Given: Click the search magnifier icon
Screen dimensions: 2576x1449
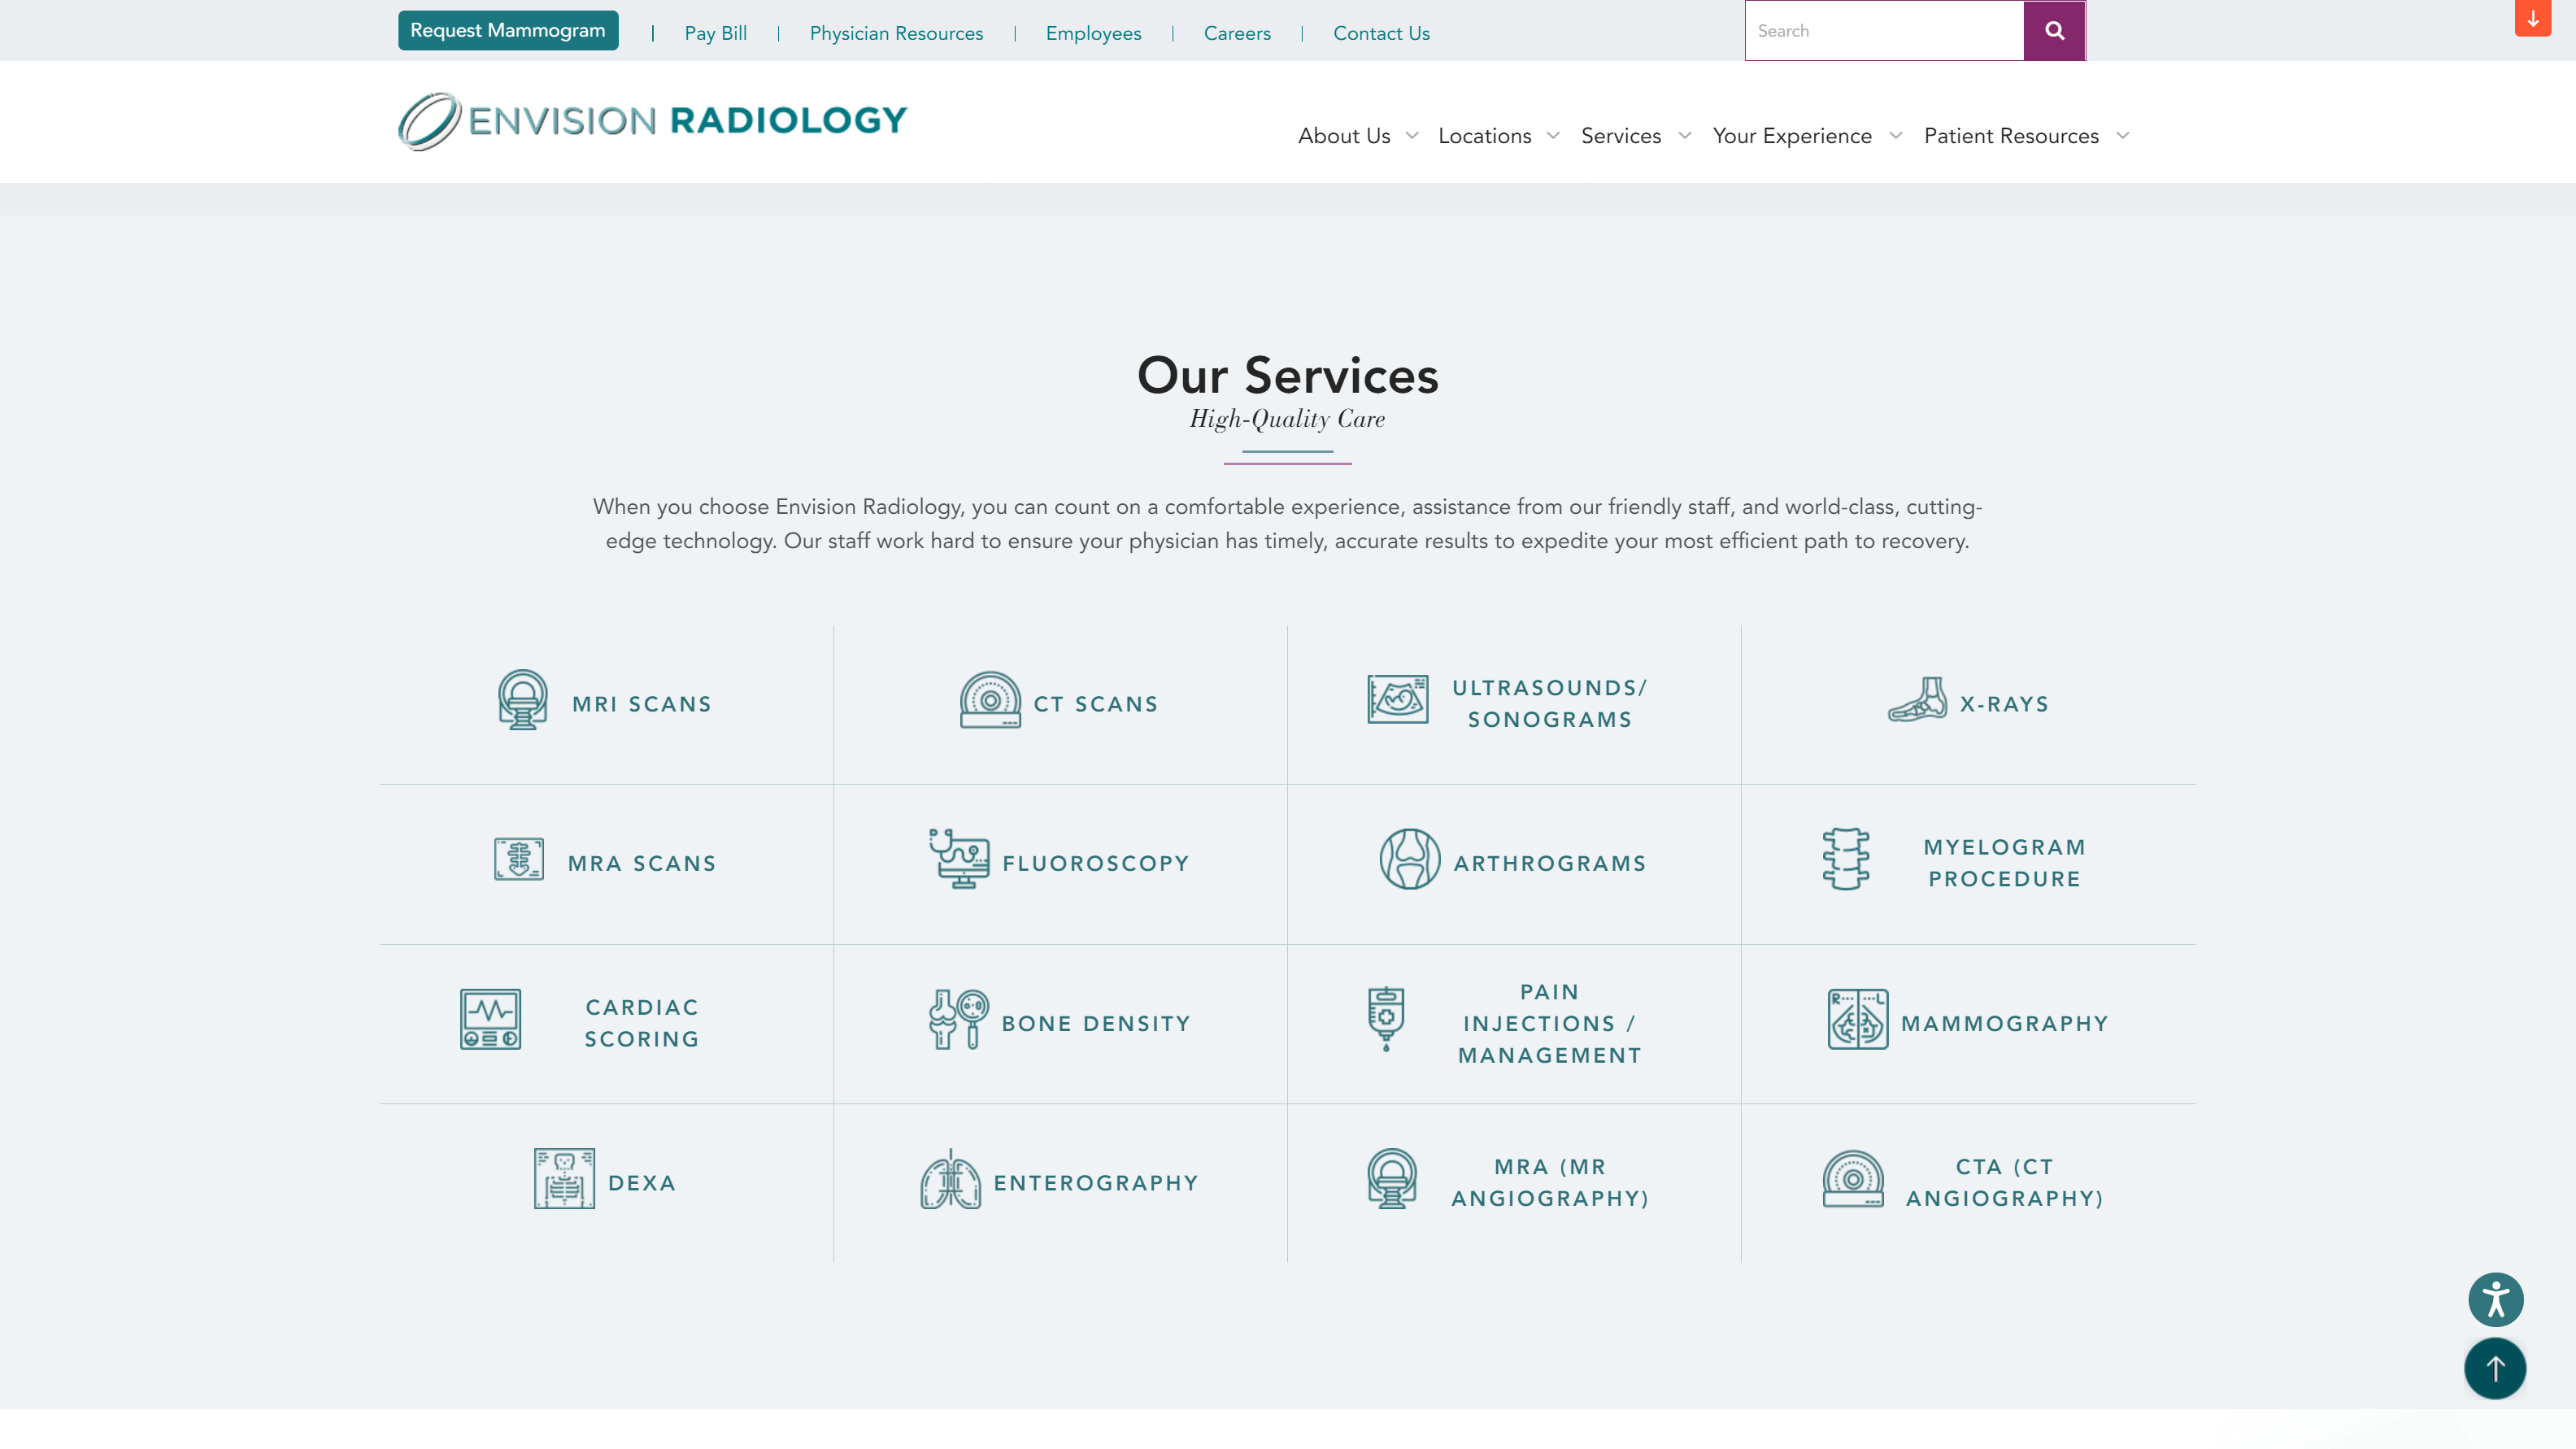Looking at the screenshot, I should pyautogui.click(x=2054, y=30).
